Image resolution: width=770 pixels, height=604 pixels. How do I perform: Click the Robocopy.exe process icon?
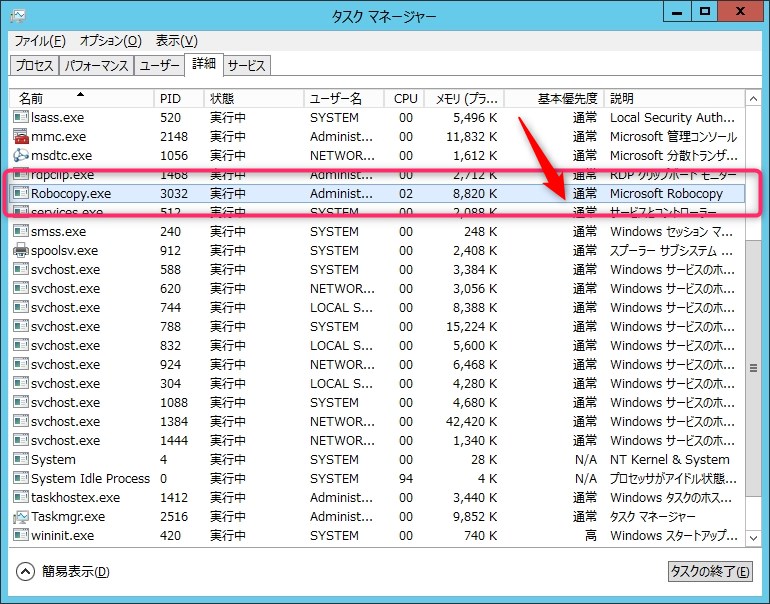coord(21,193)
